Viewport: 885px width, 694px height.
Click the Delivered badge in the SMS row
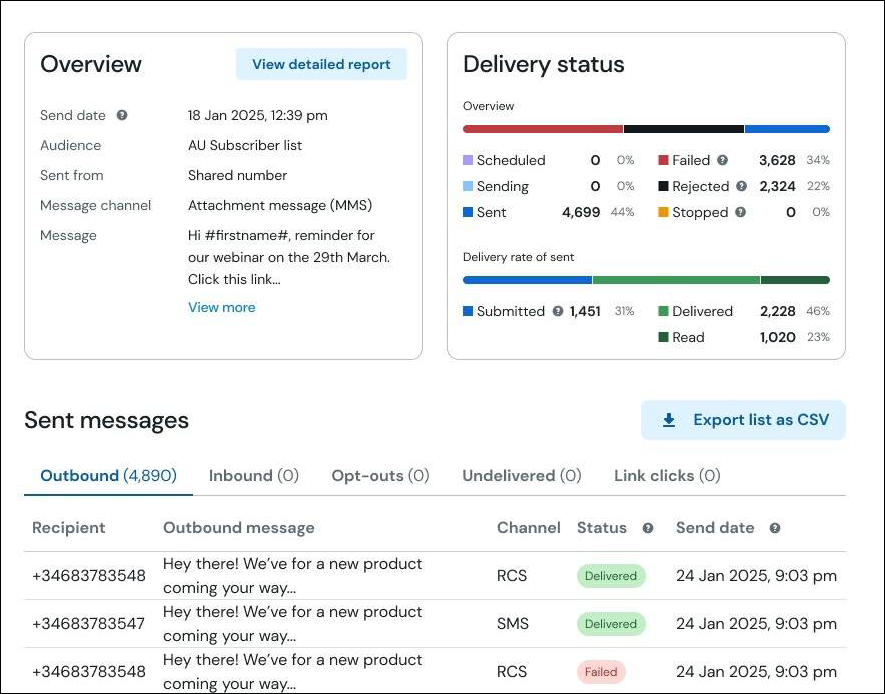pos(611,624)
